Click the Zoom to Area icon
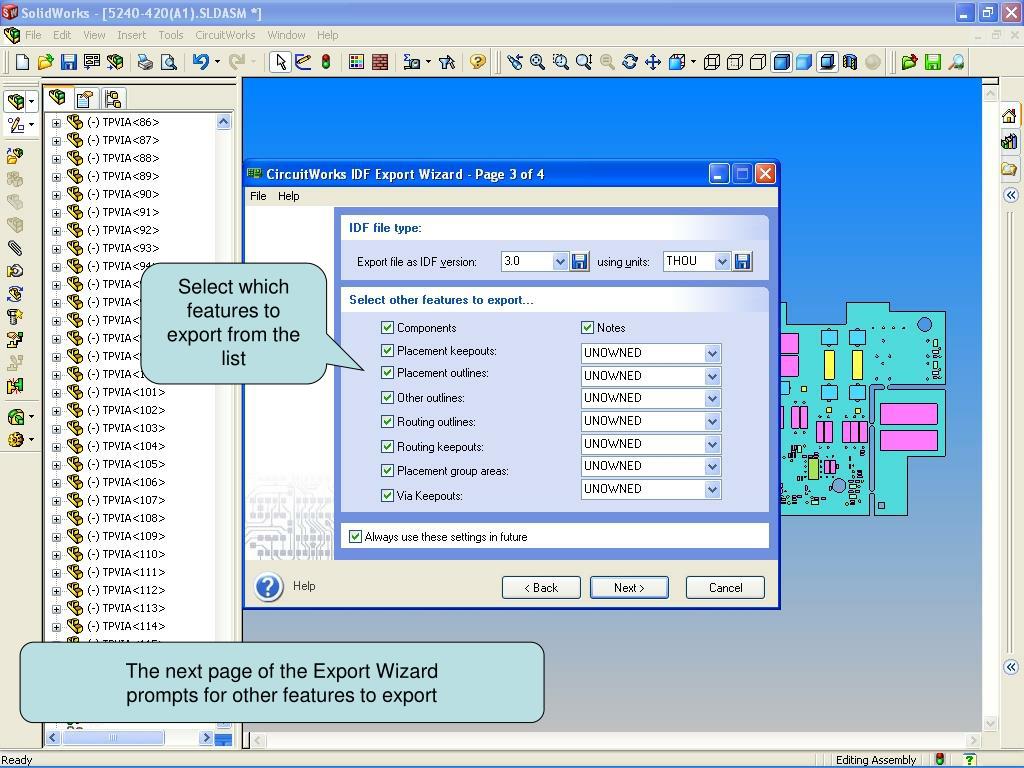 [x=560, y=62]
